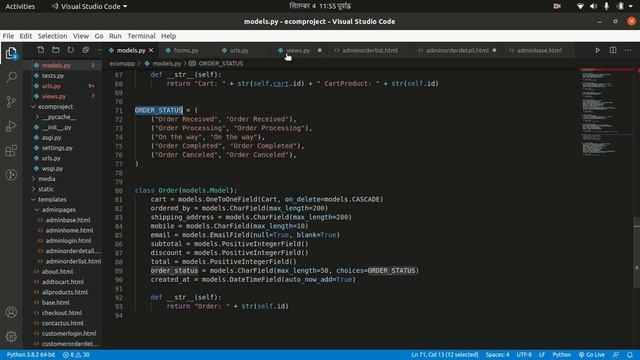Screen dimensions: 640x360
Task: Click the Python language mode selector
Action: click(561, 355)
